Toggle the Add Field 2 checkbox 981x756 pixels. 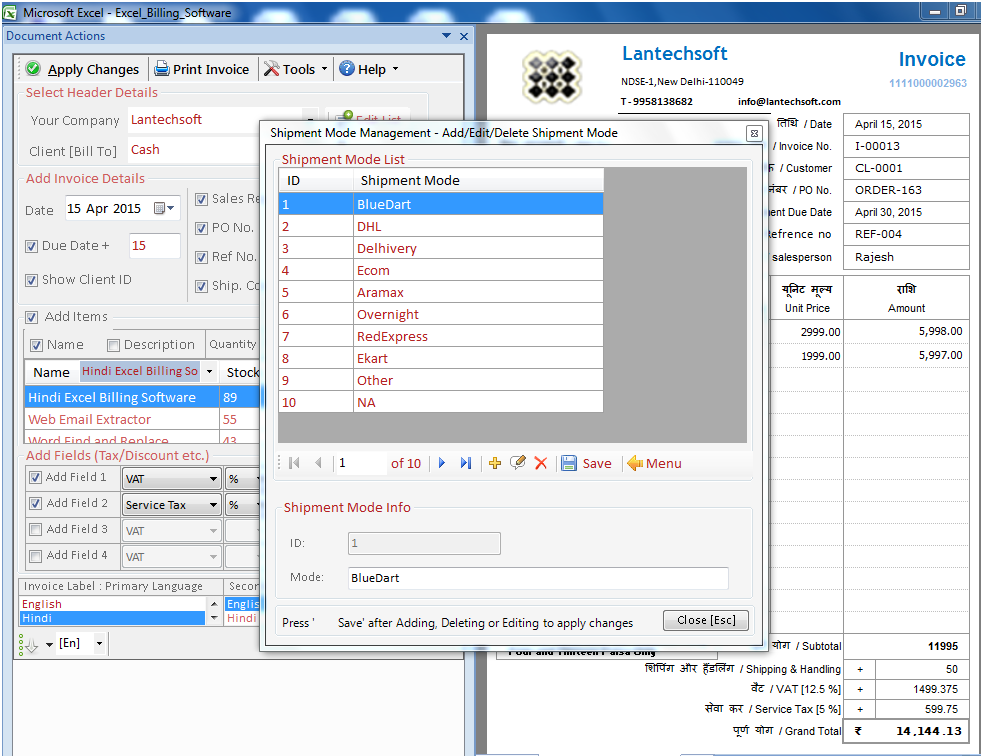pyautogui.click(x=36, y=503)
